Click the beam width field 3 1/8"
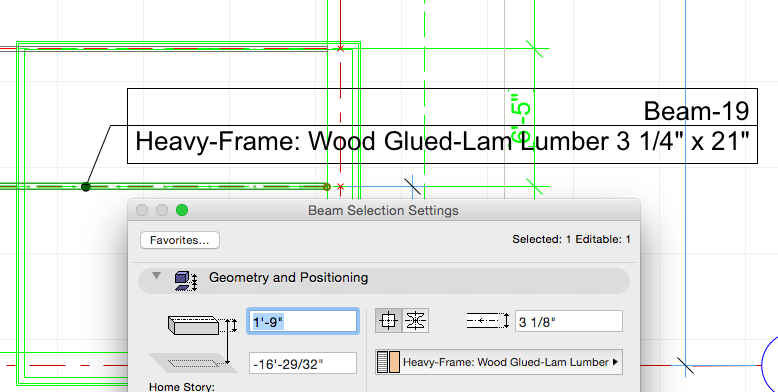This screenshot has width=778, height=392. click(569, 321)
